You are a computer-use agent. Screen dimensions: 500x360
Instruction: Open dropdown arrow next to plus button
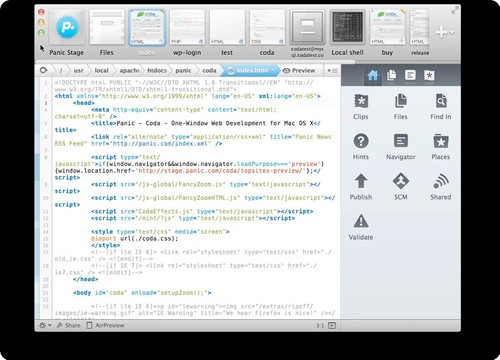[x=452, y=33]
